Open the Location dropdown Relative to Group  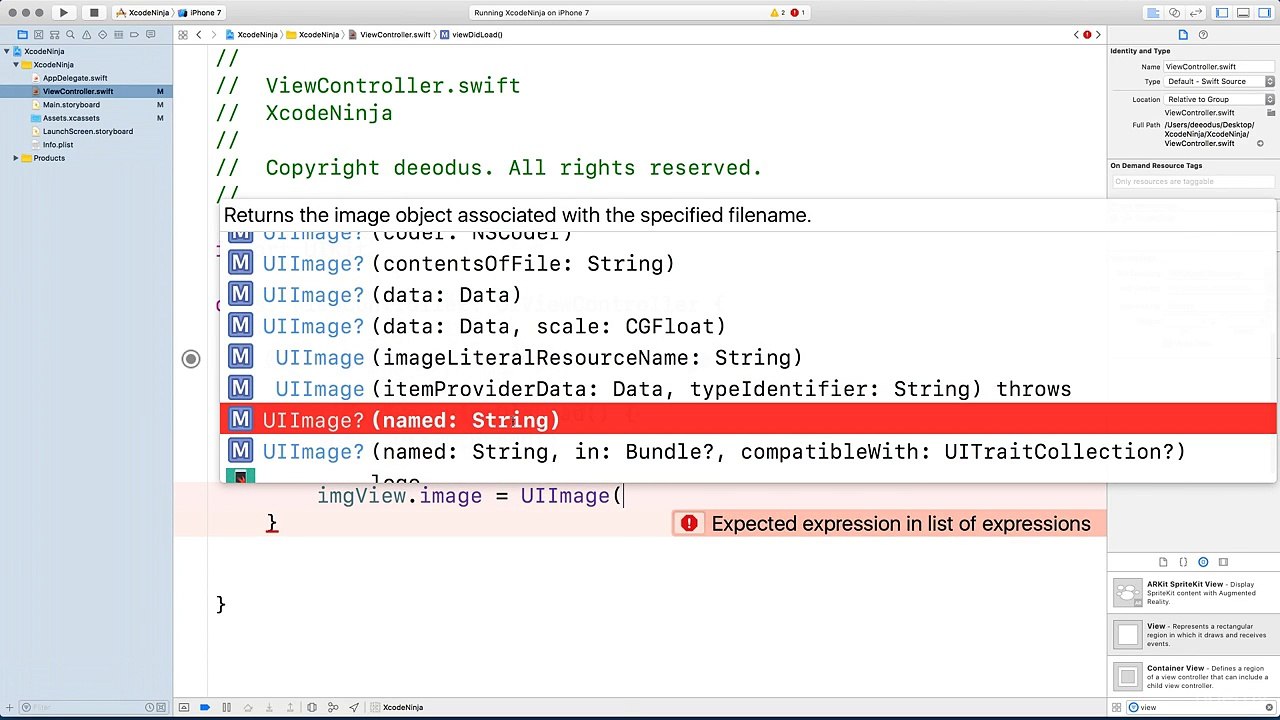click(x=1220, y=99)
